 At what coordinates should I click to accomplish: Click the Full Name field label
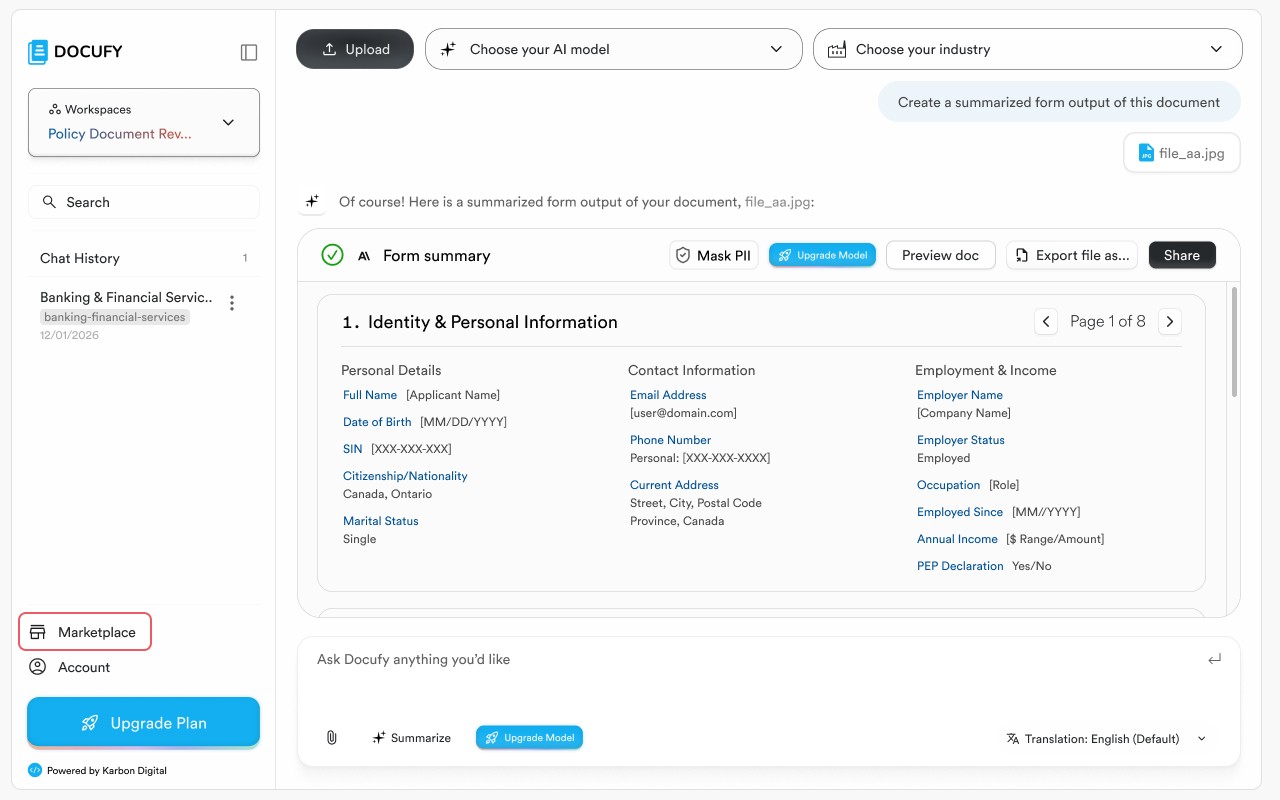pos(370,395)
